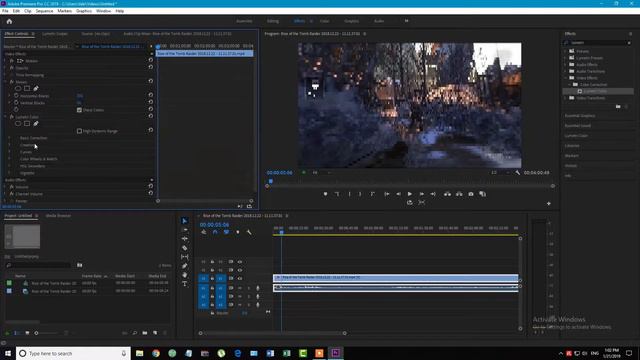
Task: Open the Program monitor Button Editor plus
Action: pyautogui.click(x=549, y=203)
